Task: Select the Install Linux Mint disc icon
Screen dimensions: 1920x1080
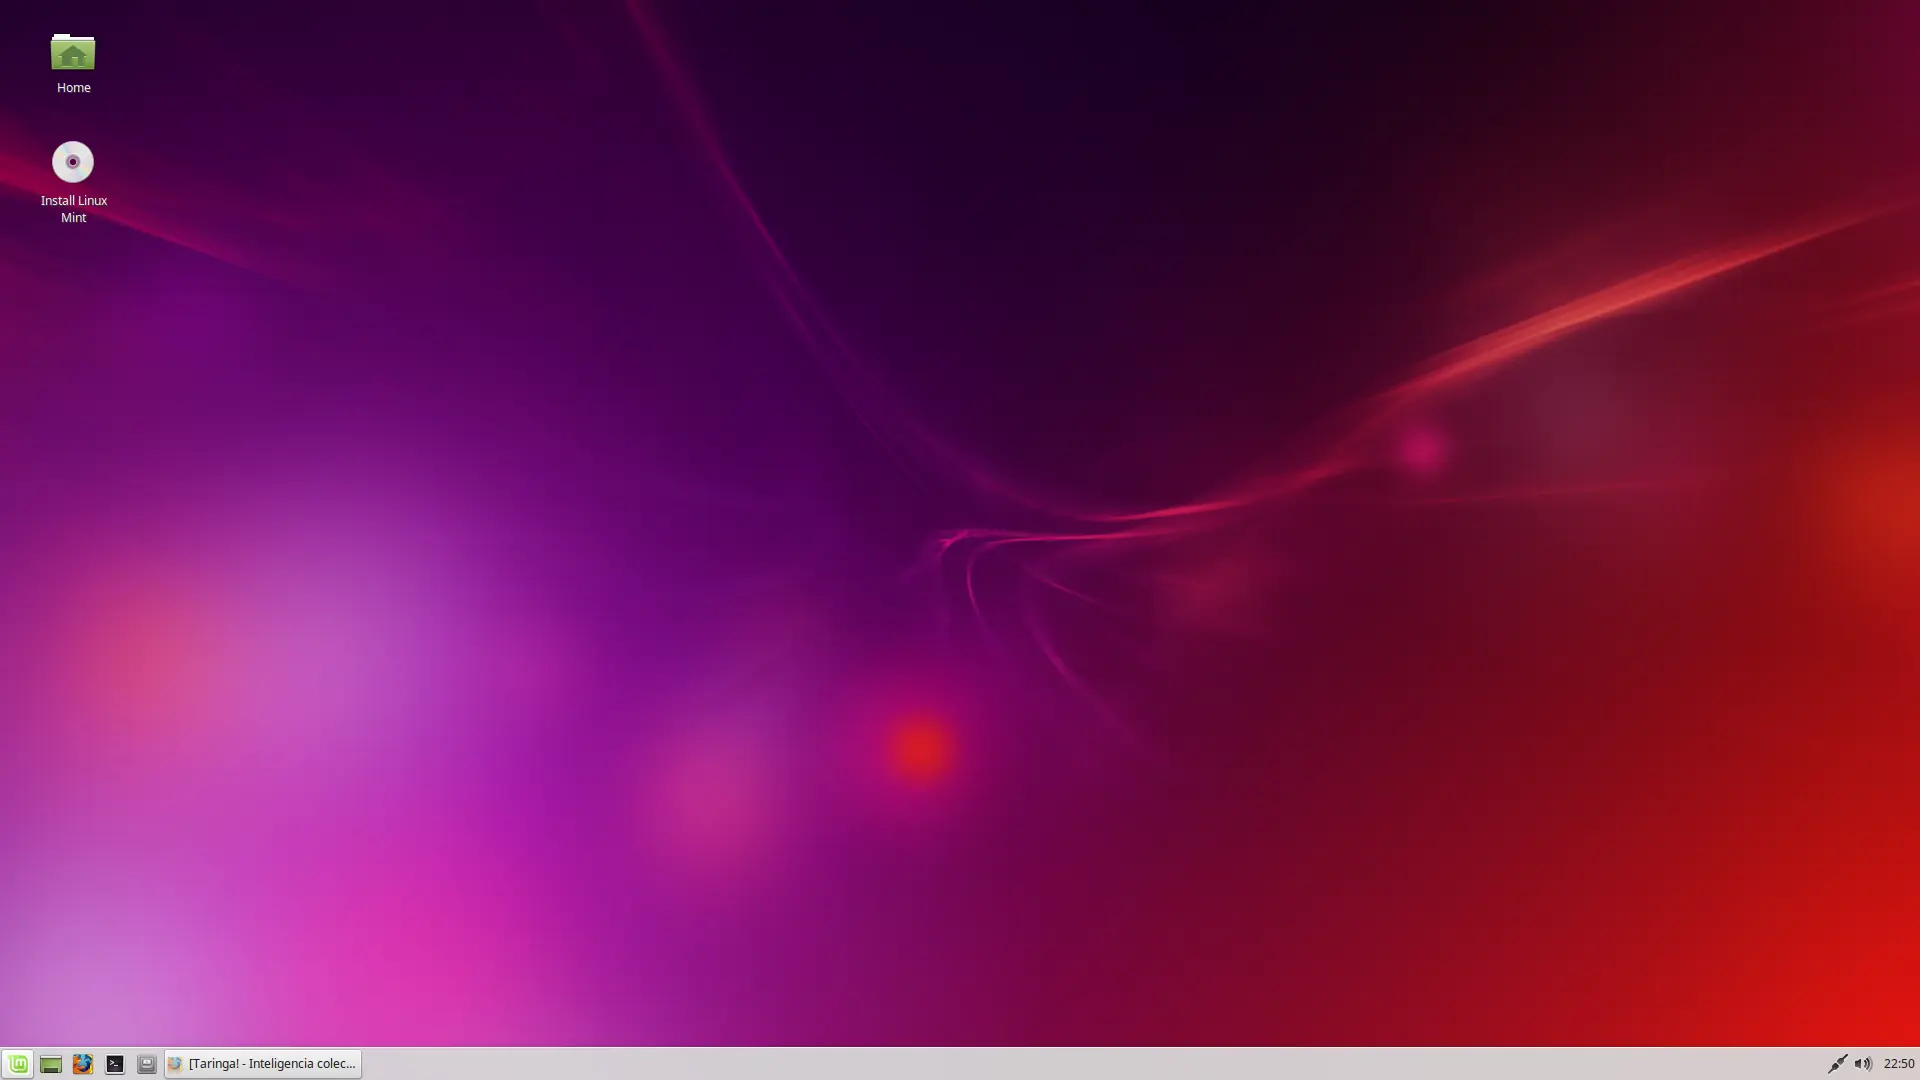Action: click(73, 162)
